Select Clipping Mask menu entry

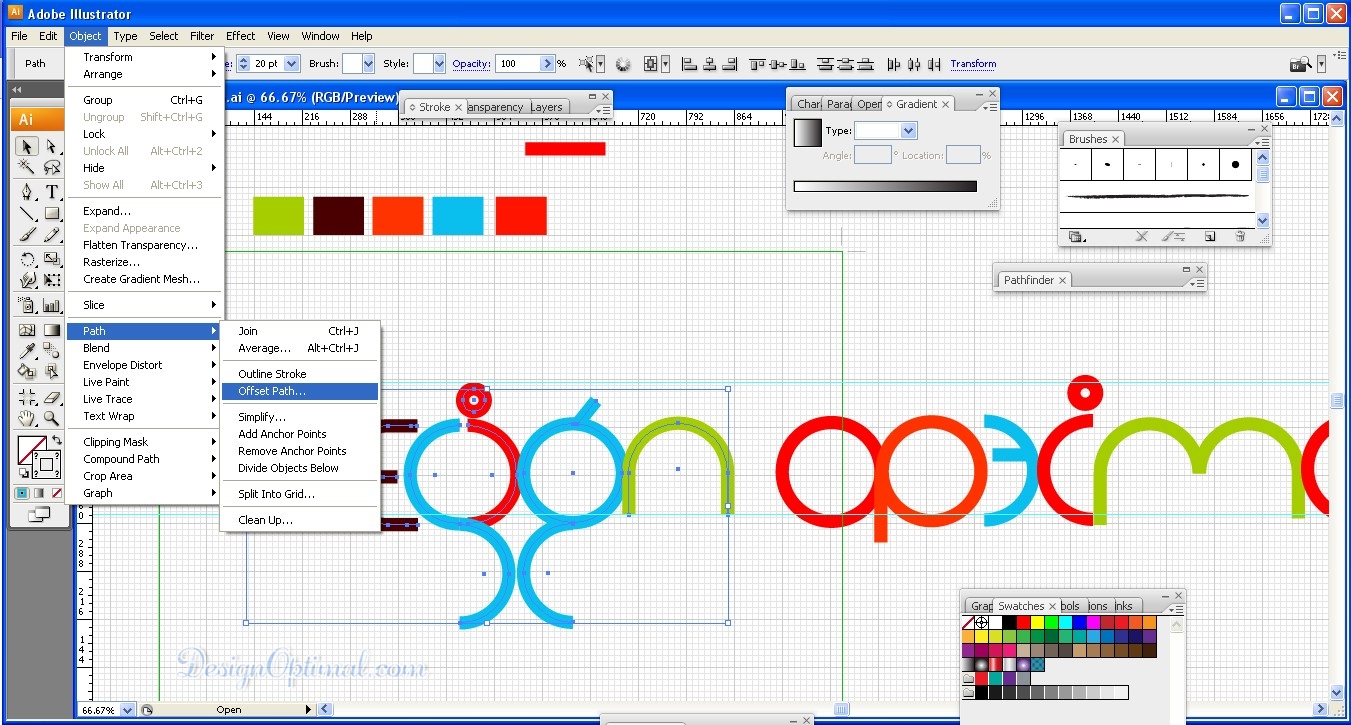coord(145,442)
